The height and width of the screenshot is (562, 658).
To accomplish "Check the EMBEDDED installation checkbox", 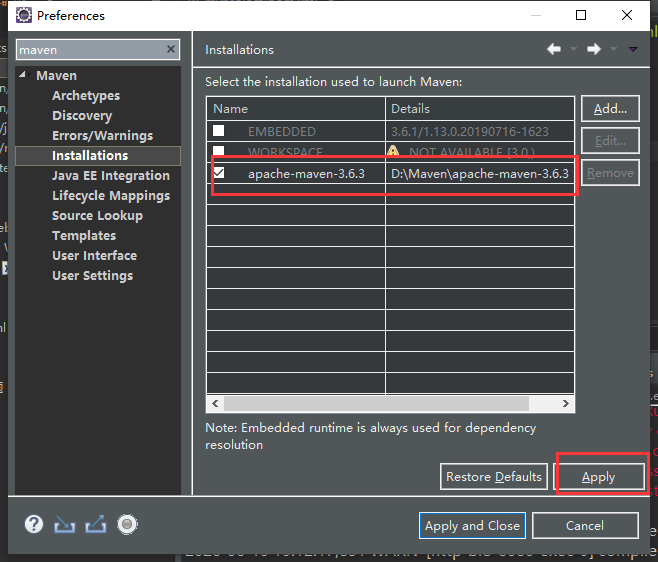I will coord(218,131).
